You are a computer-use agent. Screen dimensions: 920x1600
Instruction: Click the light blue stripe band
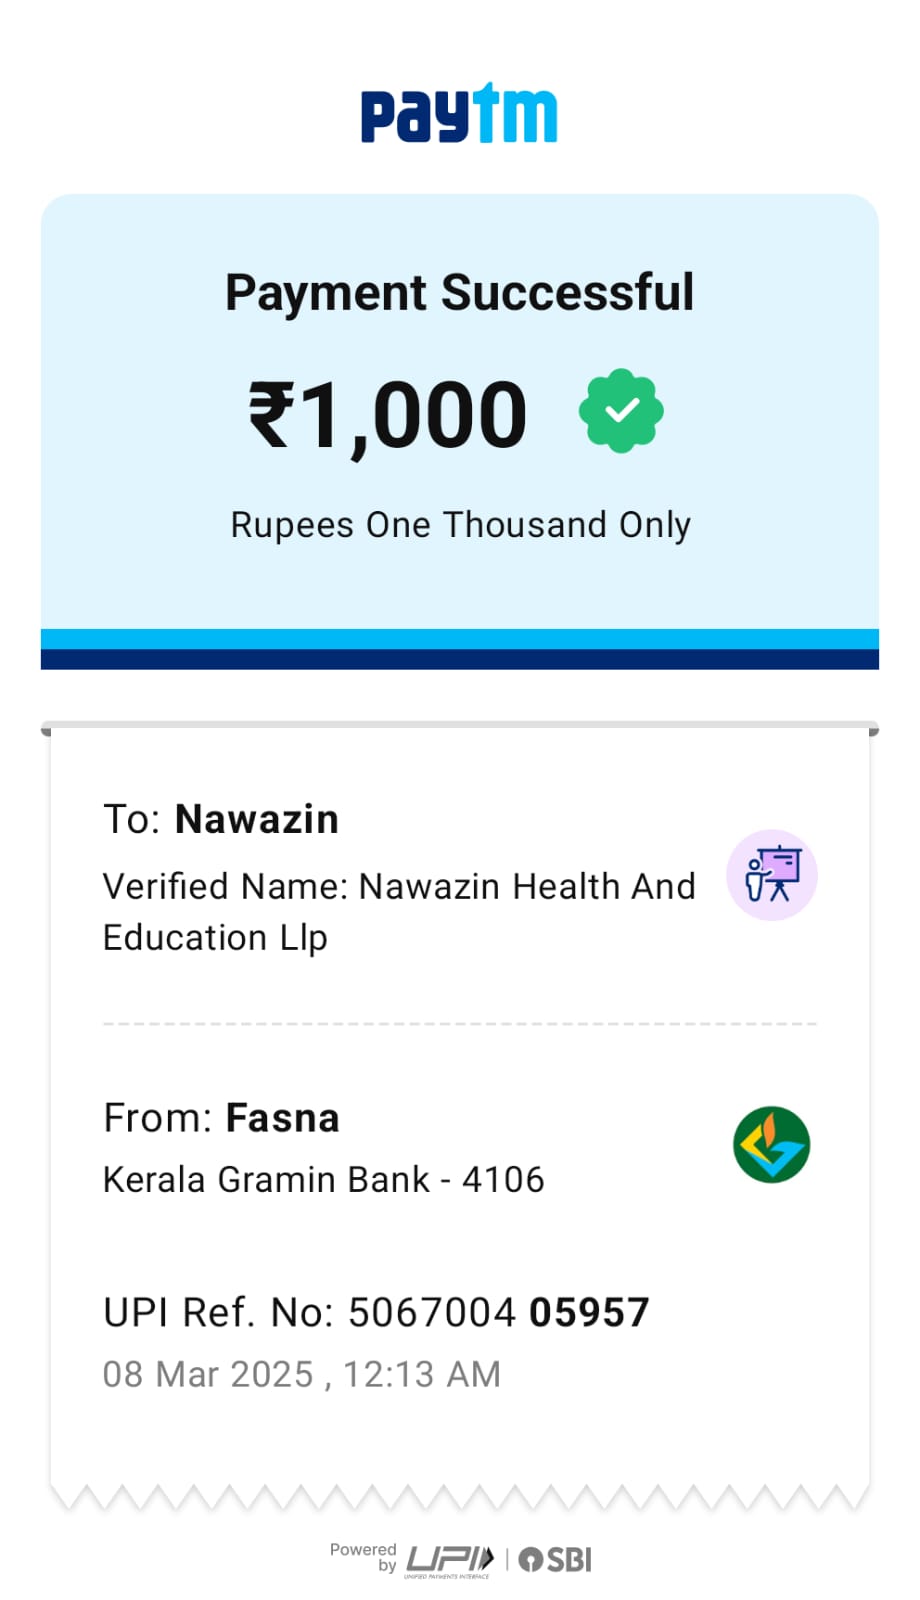460,639
